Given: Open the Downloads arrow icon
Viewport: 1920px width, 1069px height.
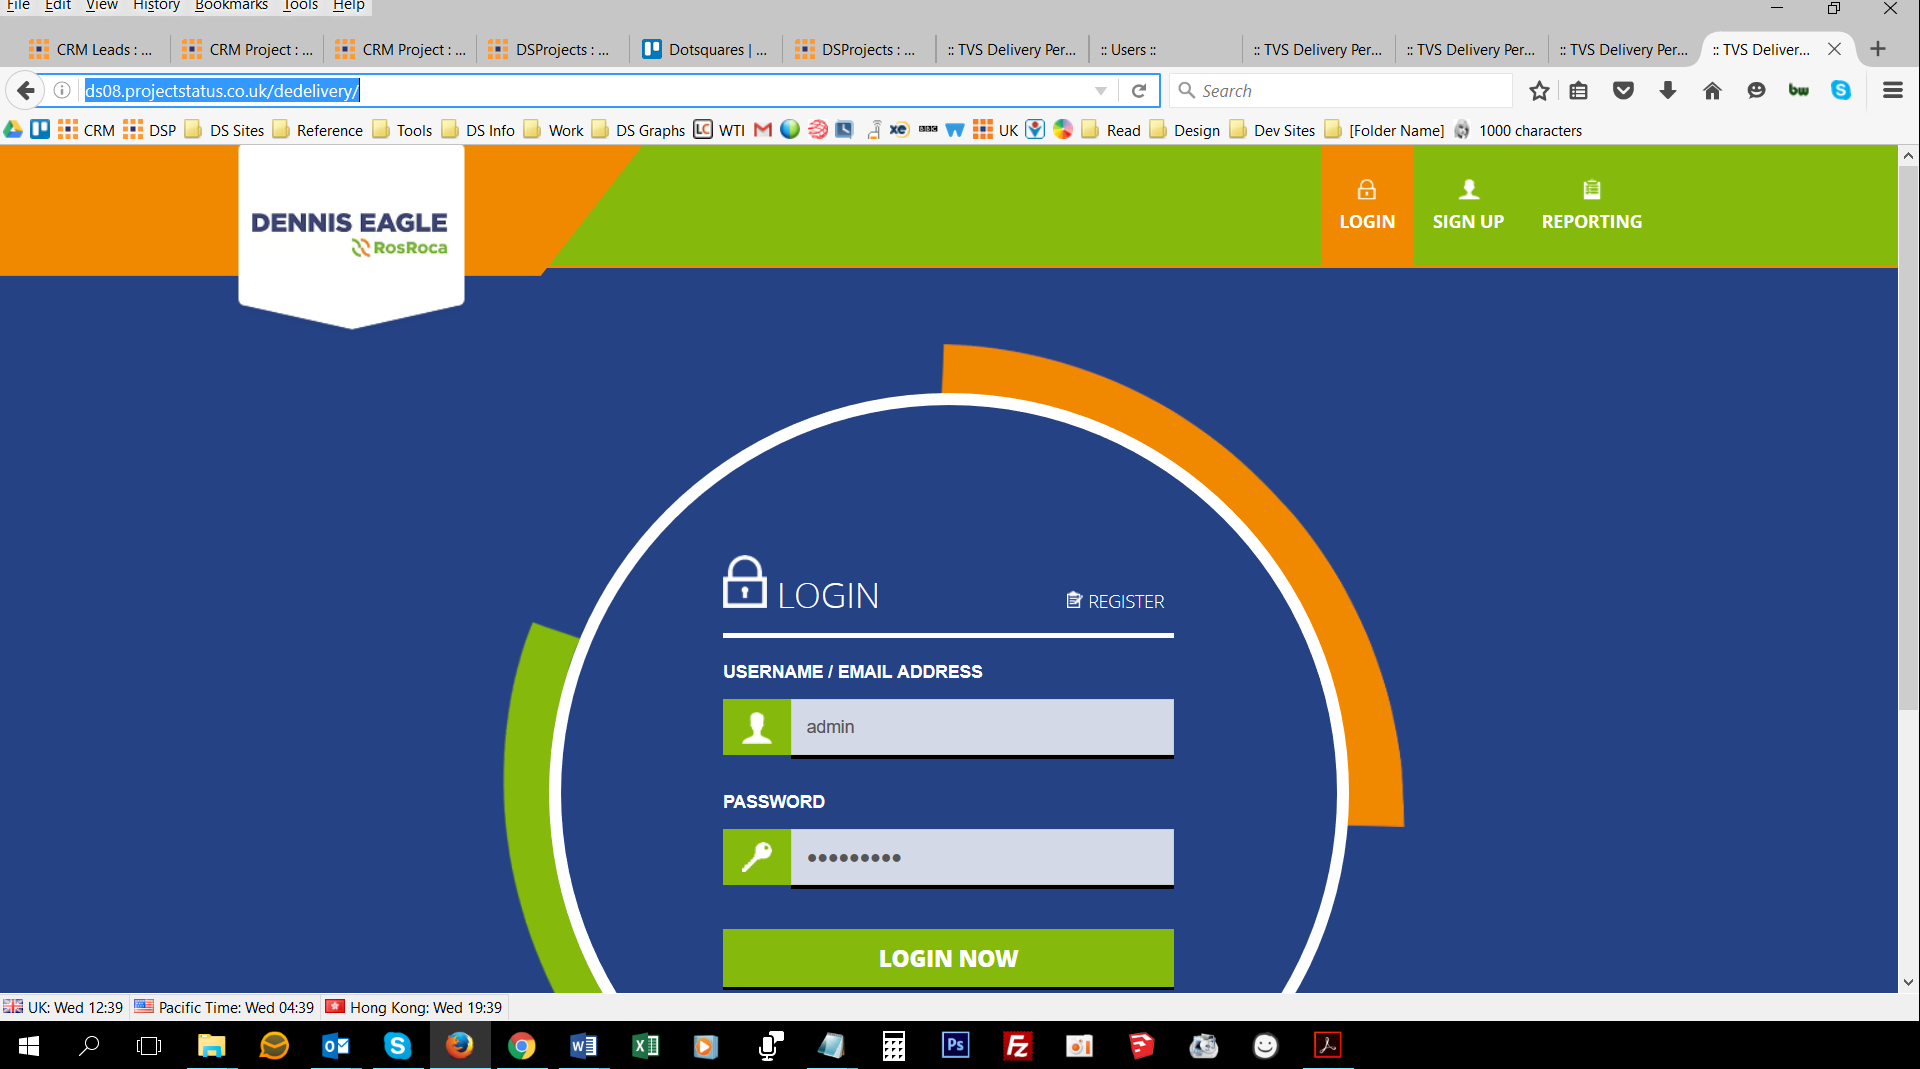Looking at the screenshot, I should click(1667, 91).
